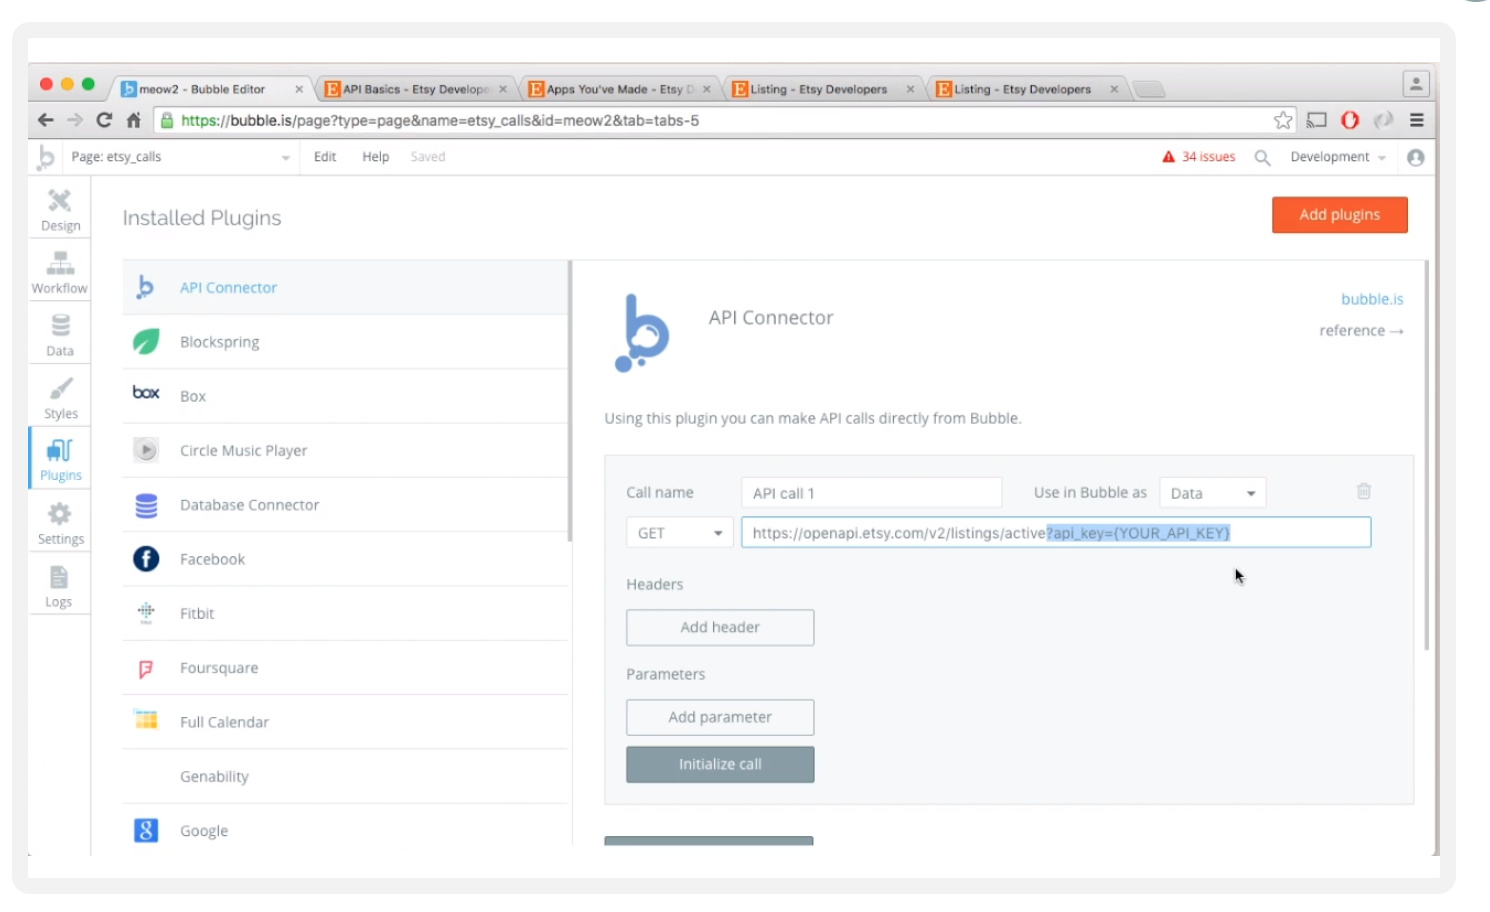
Task: View the 34 issues warning
Action: pos(1199,157)
